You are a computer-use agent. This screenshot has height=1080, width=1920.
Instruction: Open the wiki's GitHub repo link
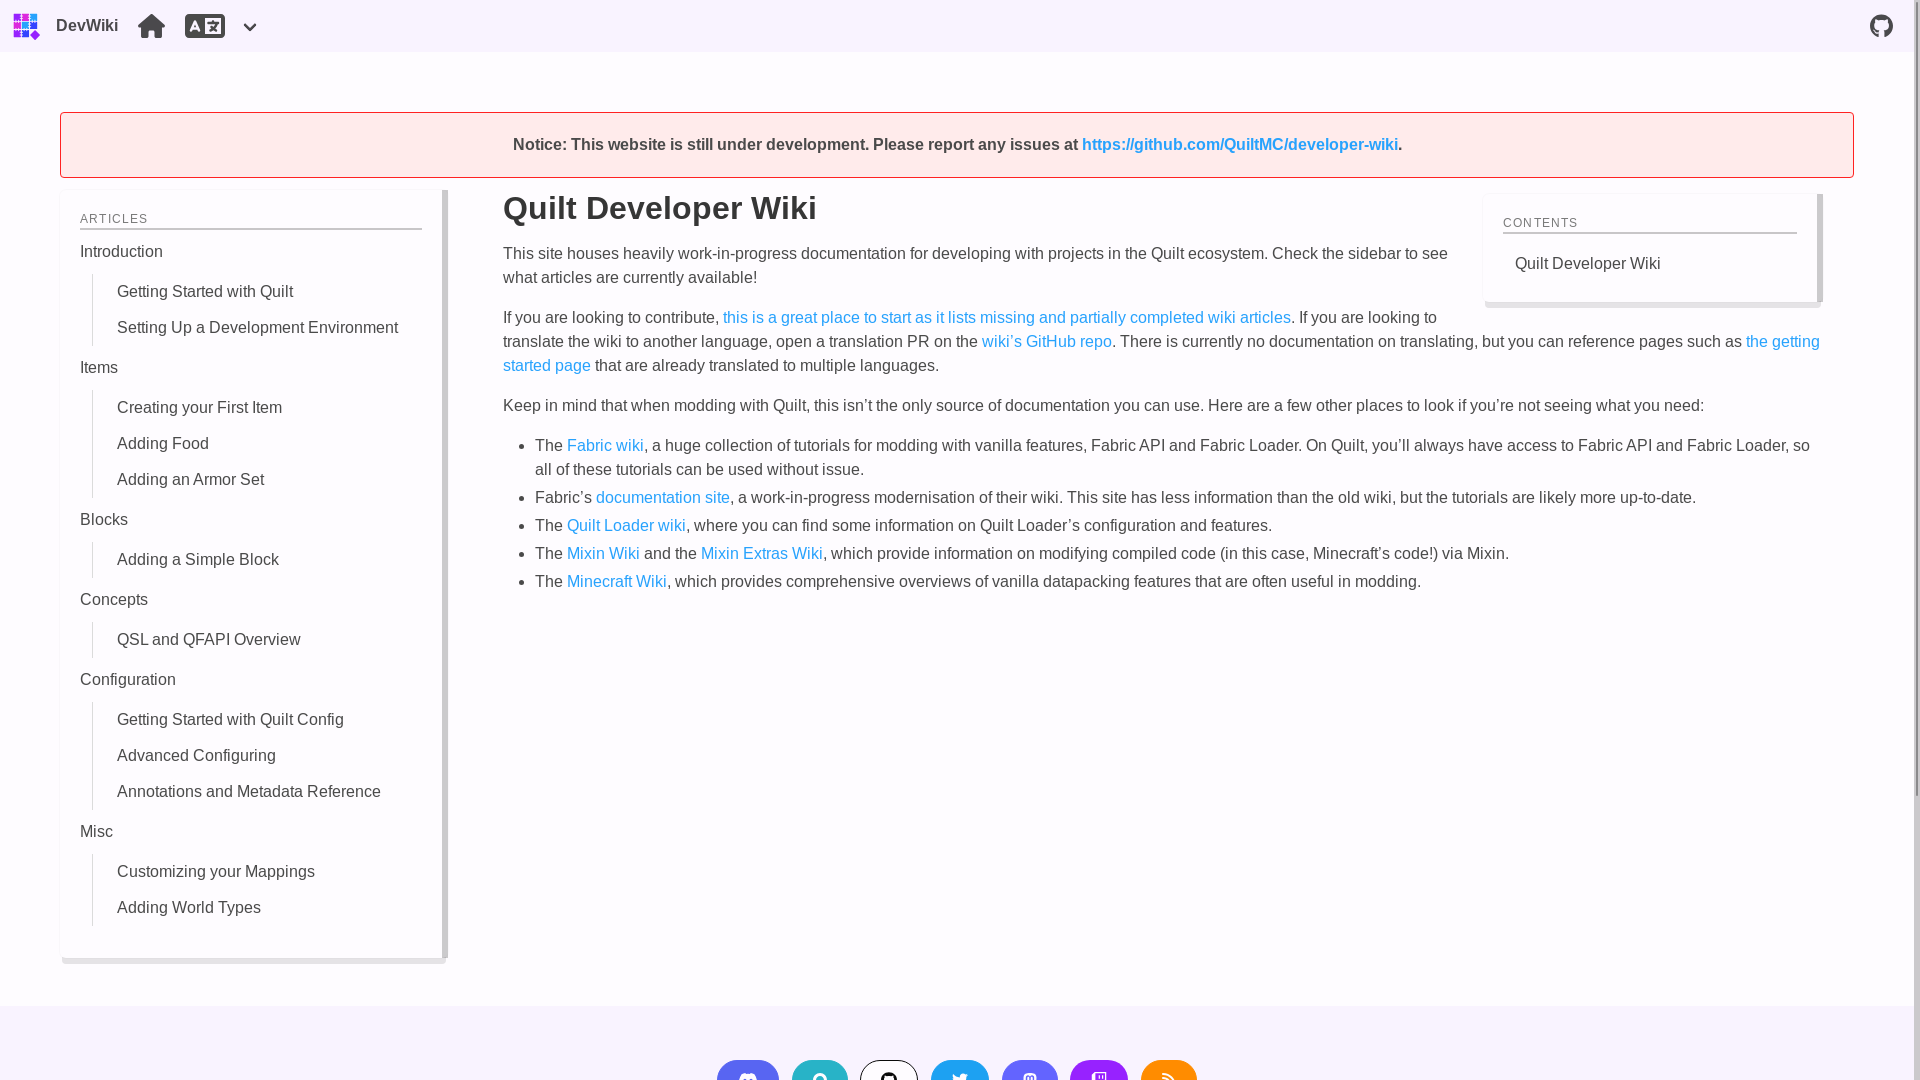tap(1047, 342)
